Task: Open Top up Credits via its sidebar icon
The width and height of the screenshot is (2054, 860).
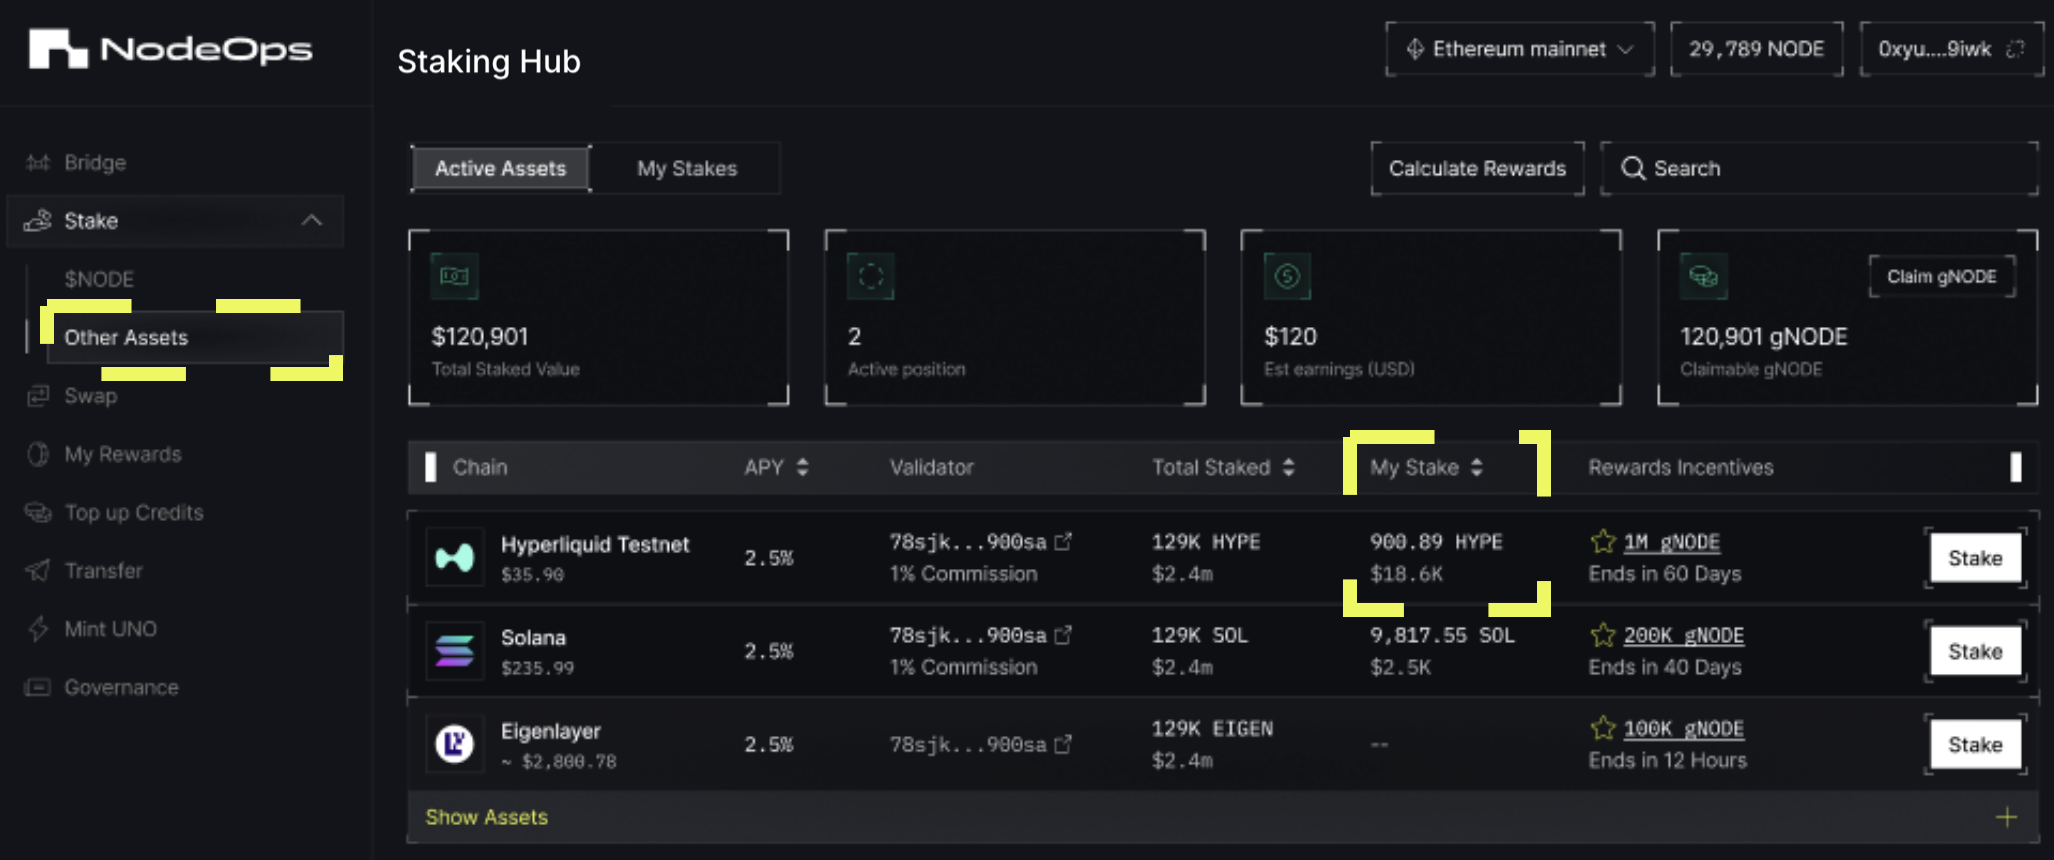Action: click(x=37, y=512)
